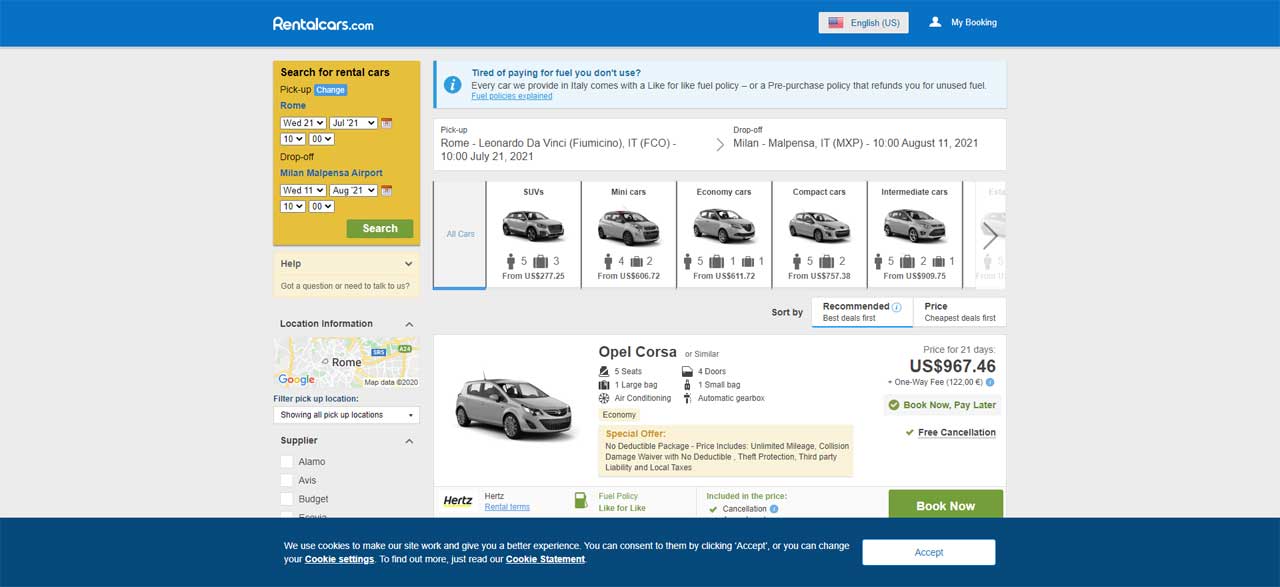Screen dimensions: 1280x587
Task: Click the 4 Doors icon
Action: point(688,371)
